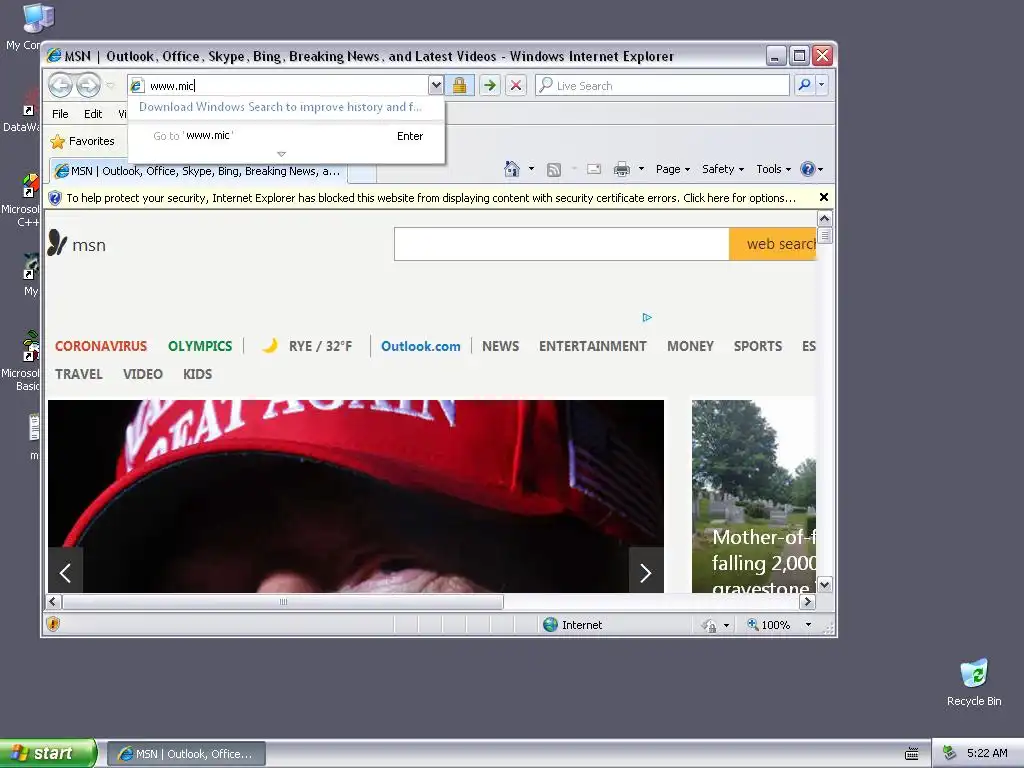Screen dimensions: 1024x768
Task: Click the vertical scrollbar down arrow
Action: tap(825, 584)
